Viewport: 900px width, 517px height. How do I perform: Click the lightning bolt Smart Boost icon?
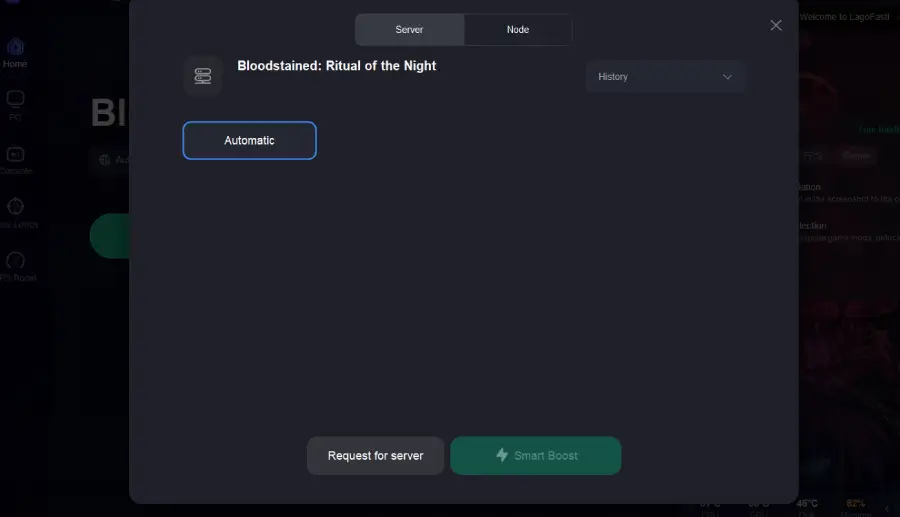pyautogui.click(x=502, y=455)
